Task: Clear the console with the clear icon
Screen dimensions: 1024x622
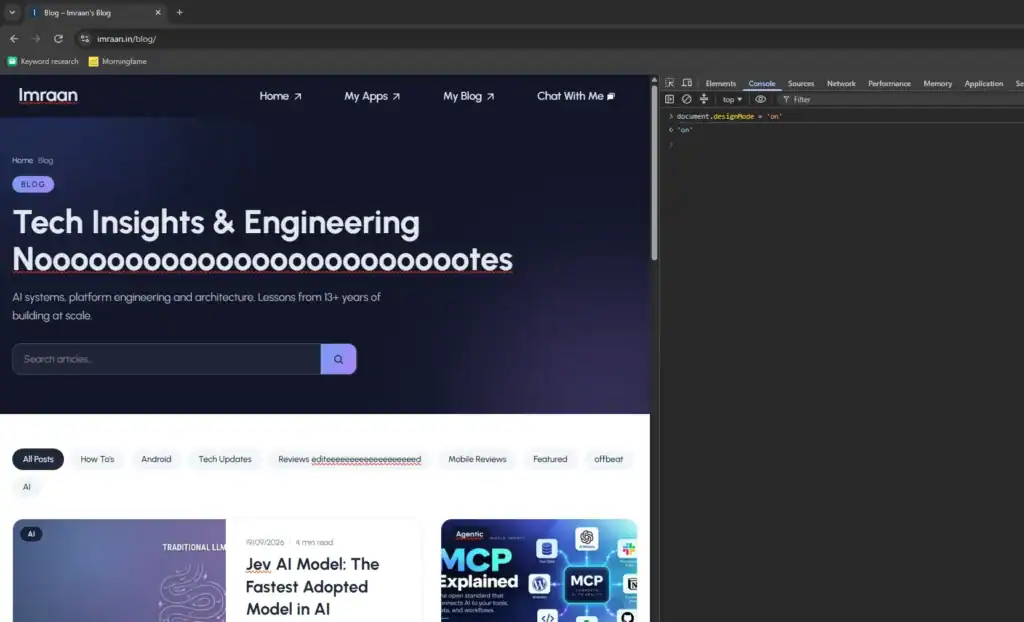Action: point(686,99)
